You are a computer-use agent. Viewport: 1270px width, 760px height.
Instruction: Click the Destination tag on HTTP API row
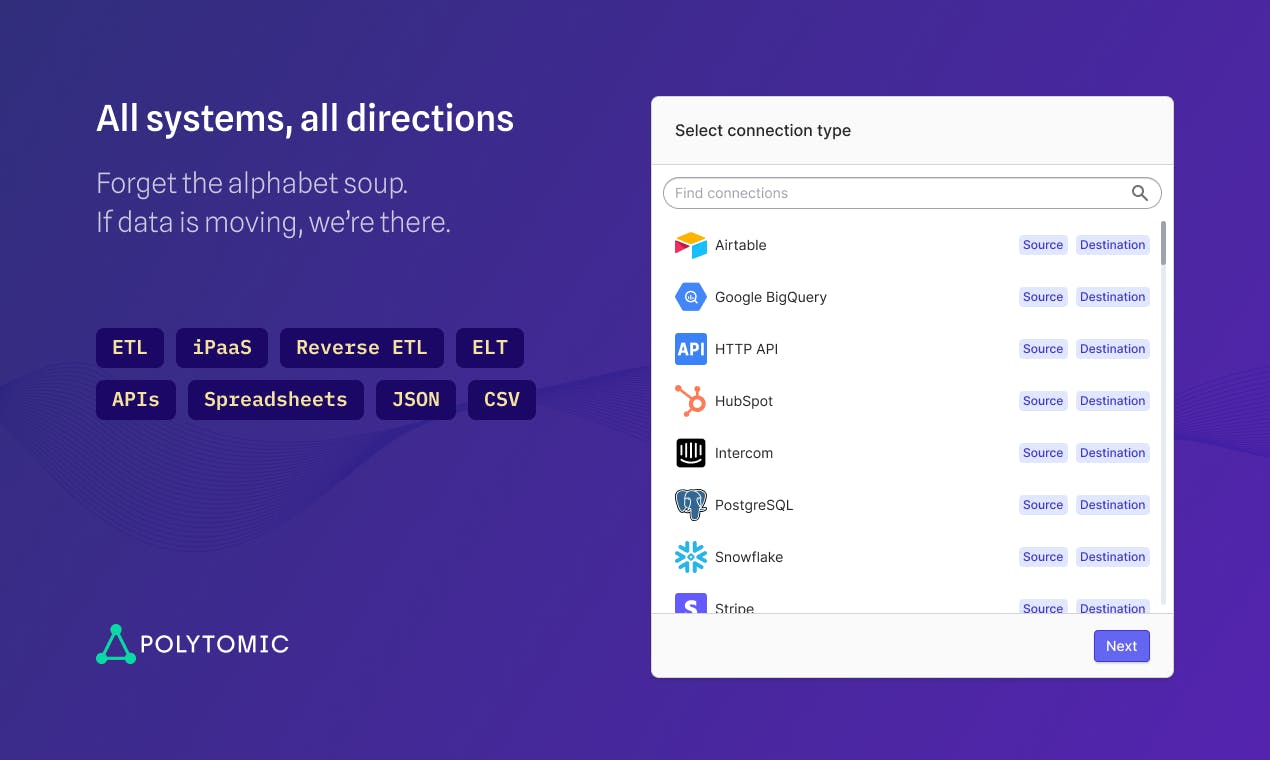[x=1113, y=349]
